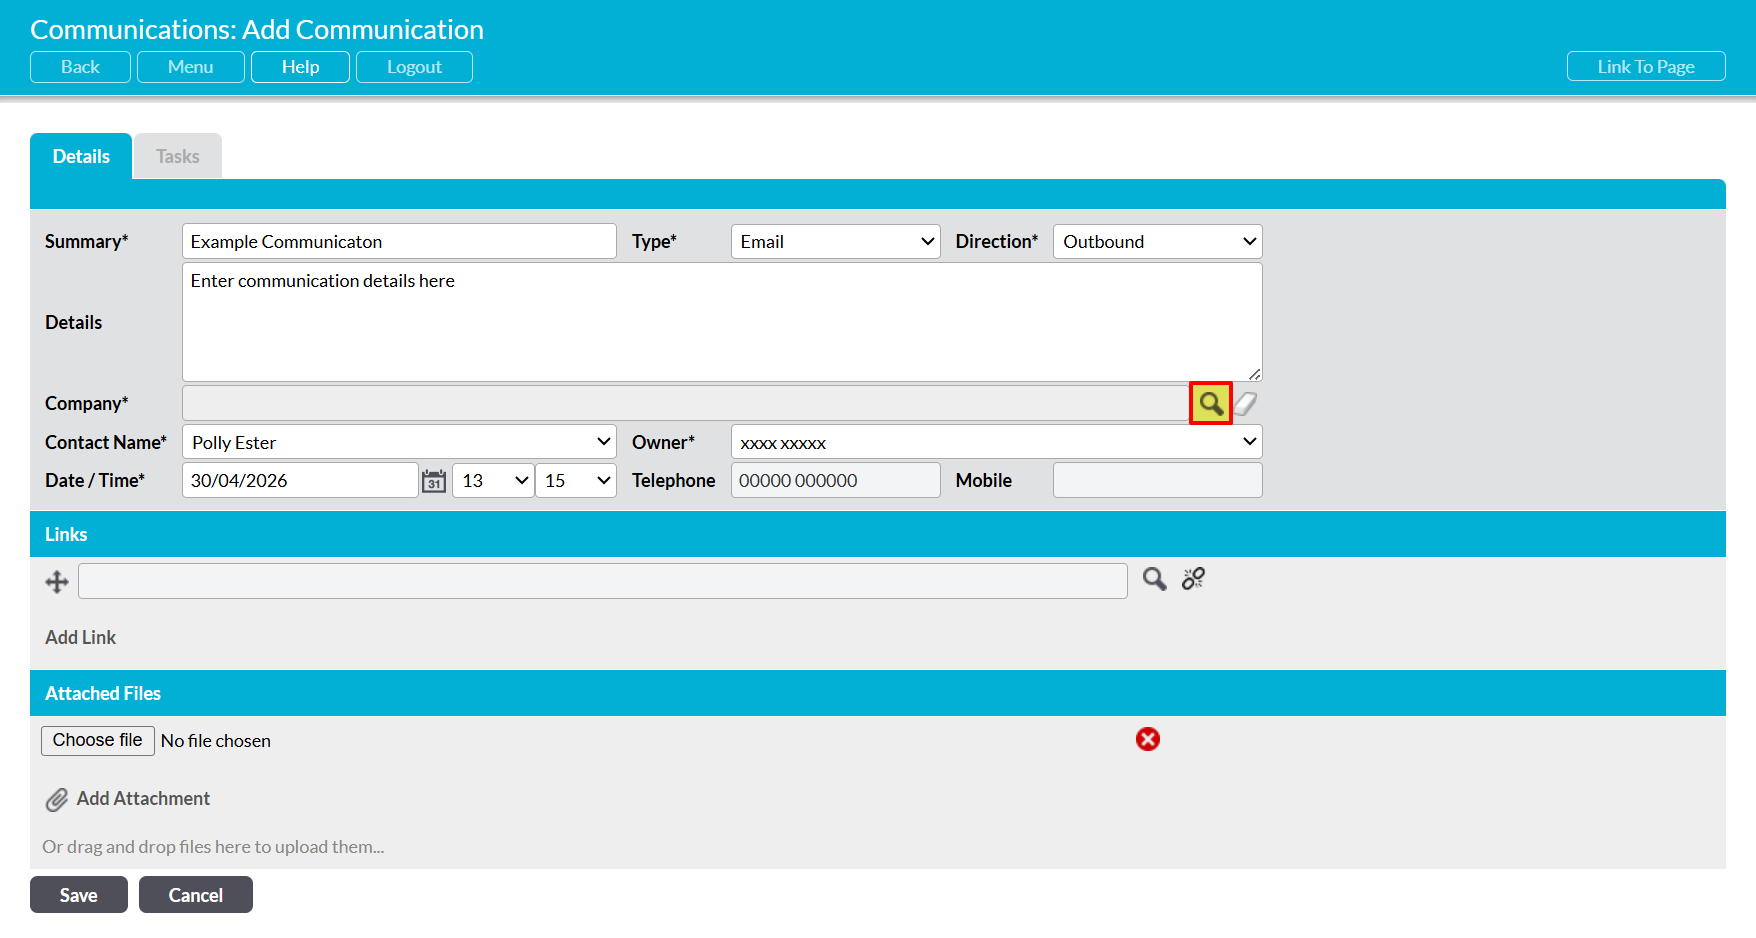This screenshot has height=938, width=1756.
Task: Select the Details tab
Action: point(81,157)
